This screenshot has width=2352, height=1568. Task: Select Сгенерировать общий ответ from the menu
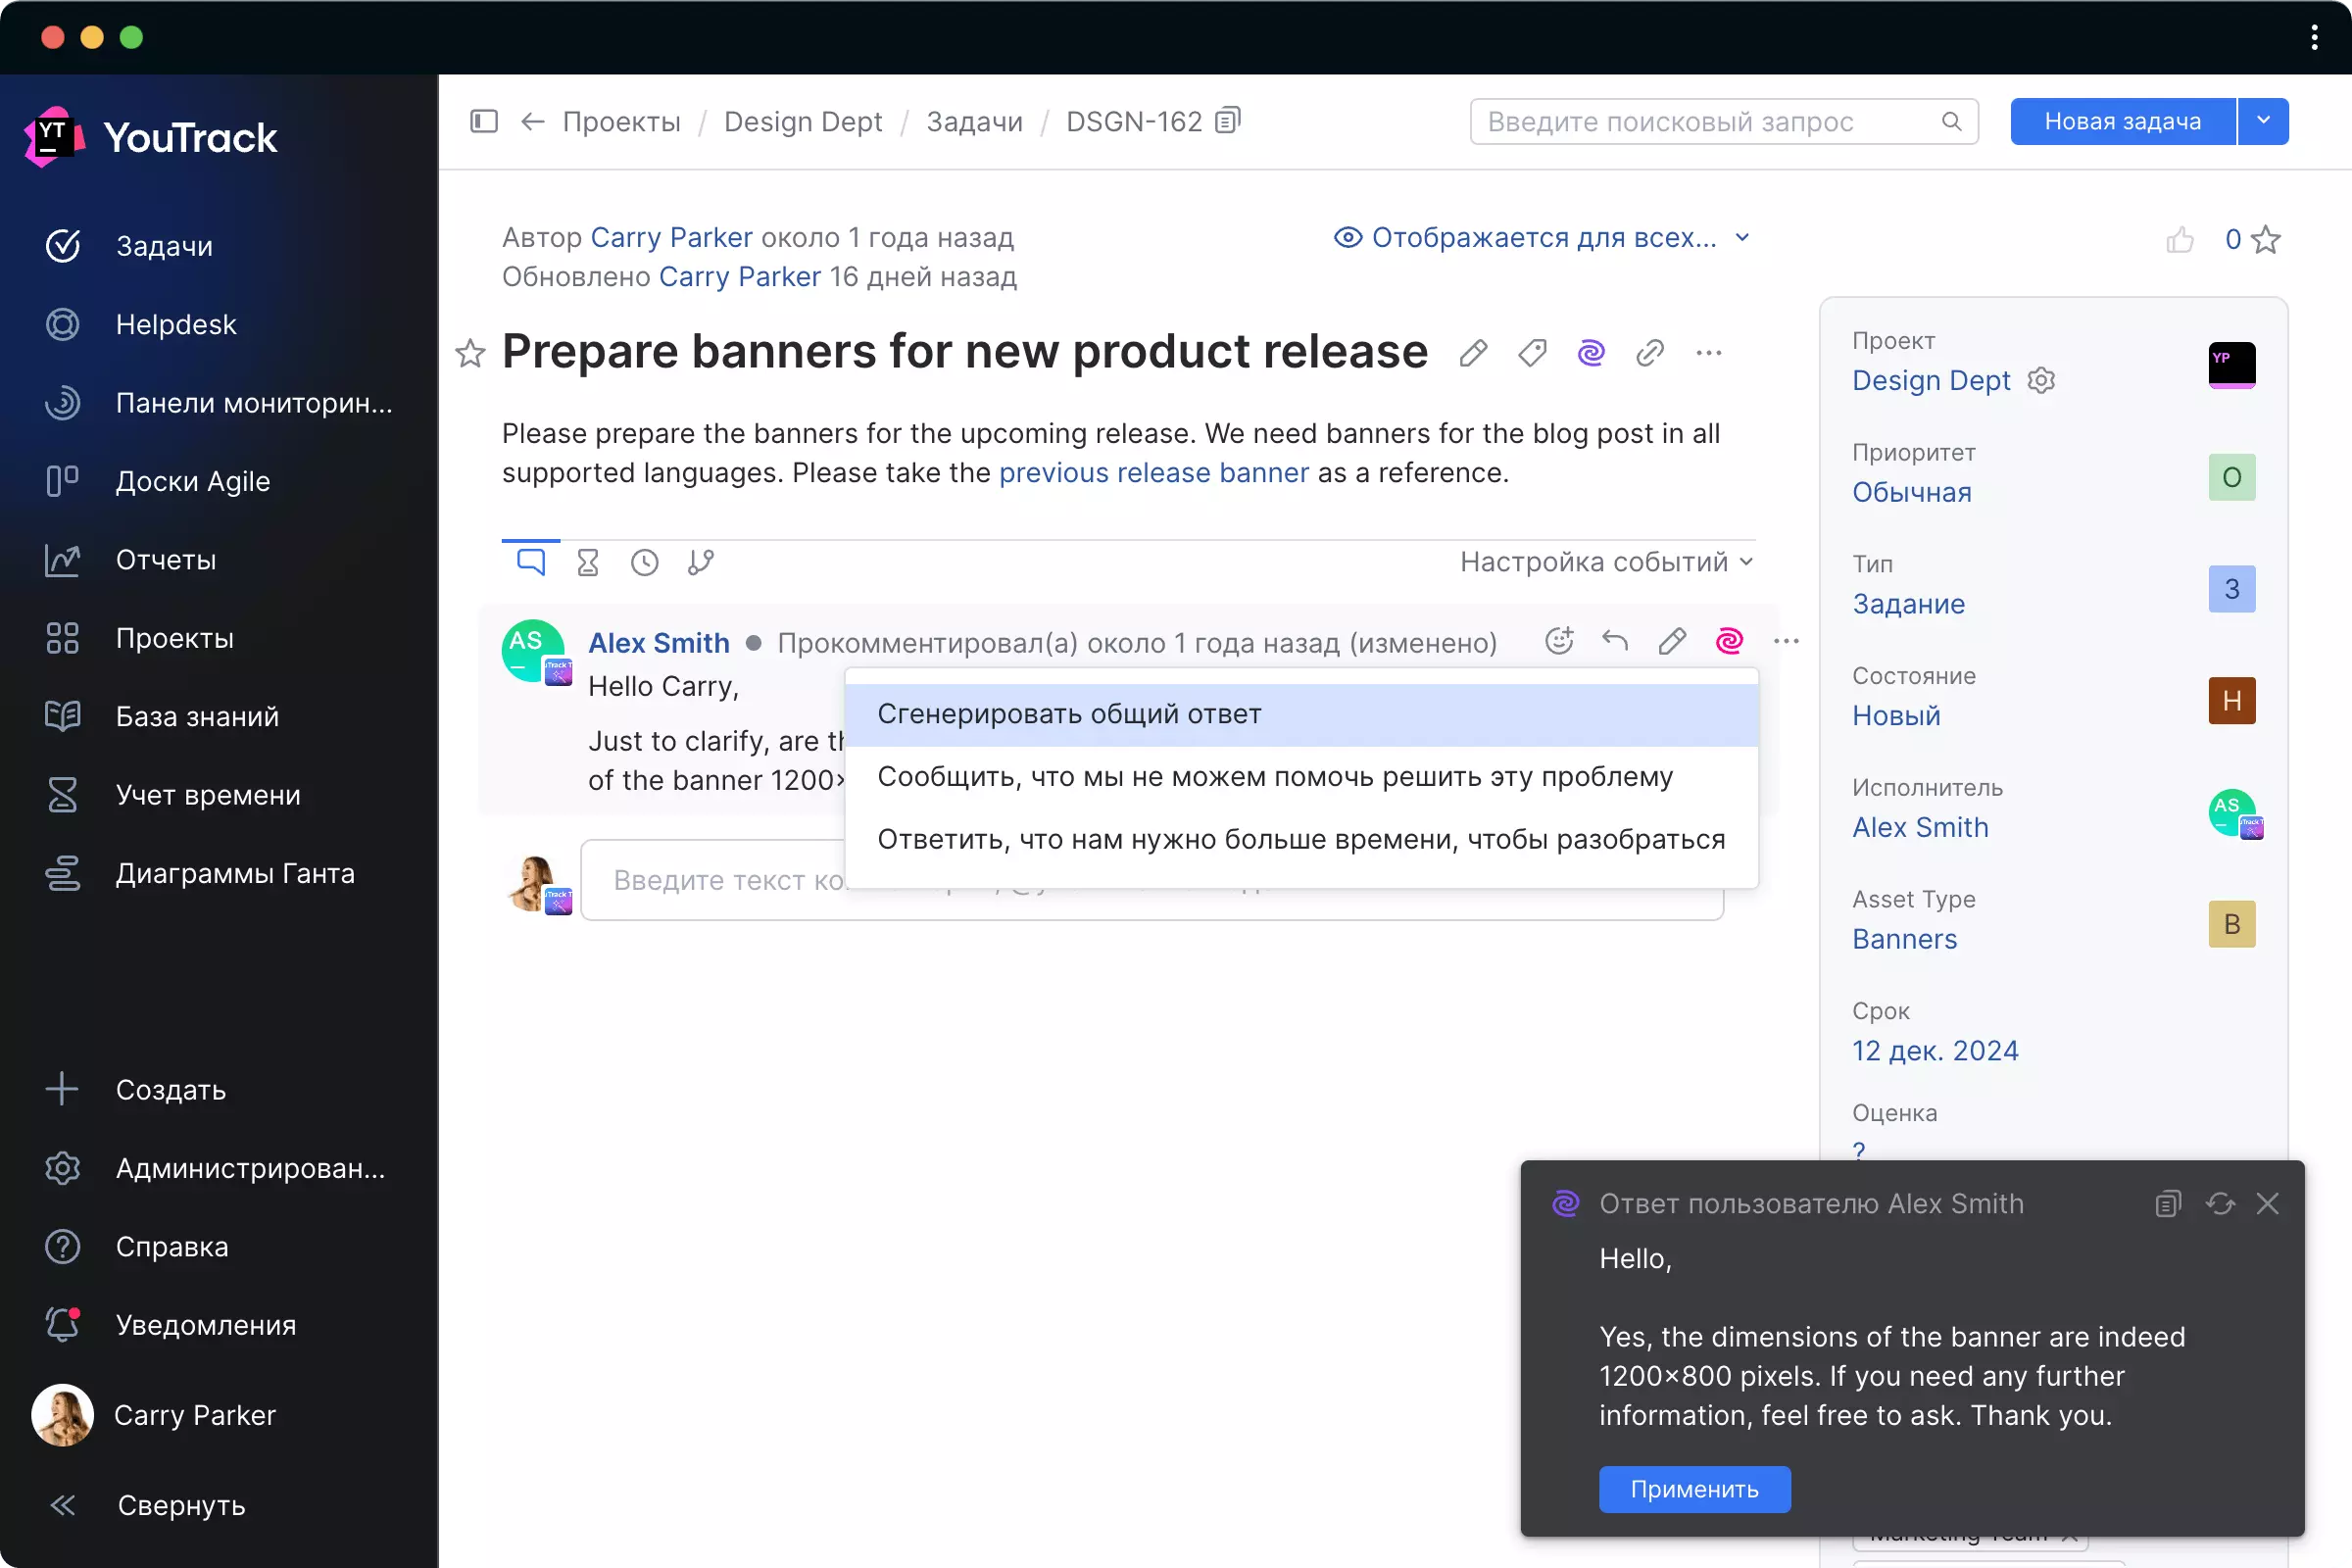[1069, 713]
